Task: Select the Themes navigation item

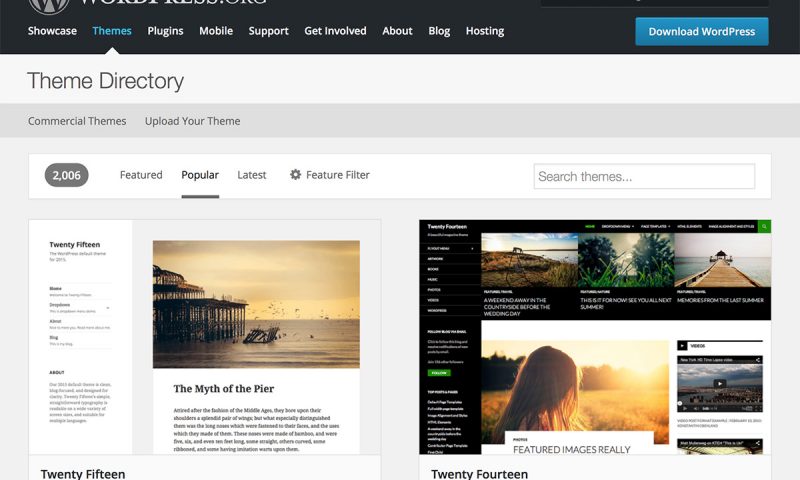Action: pos(112,31)
